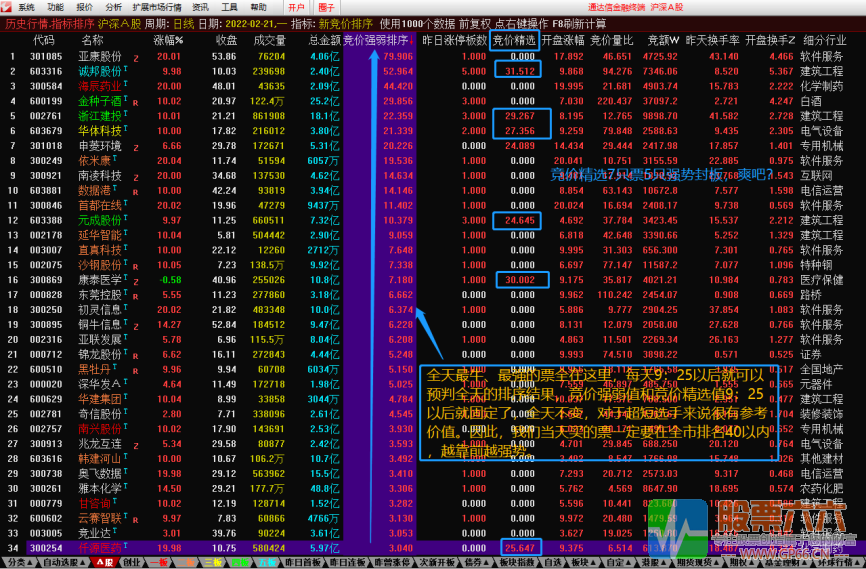Screen dimensions: 866x569
Task: Click the 竞价精选 column header
Action: [x=514, y=40]
